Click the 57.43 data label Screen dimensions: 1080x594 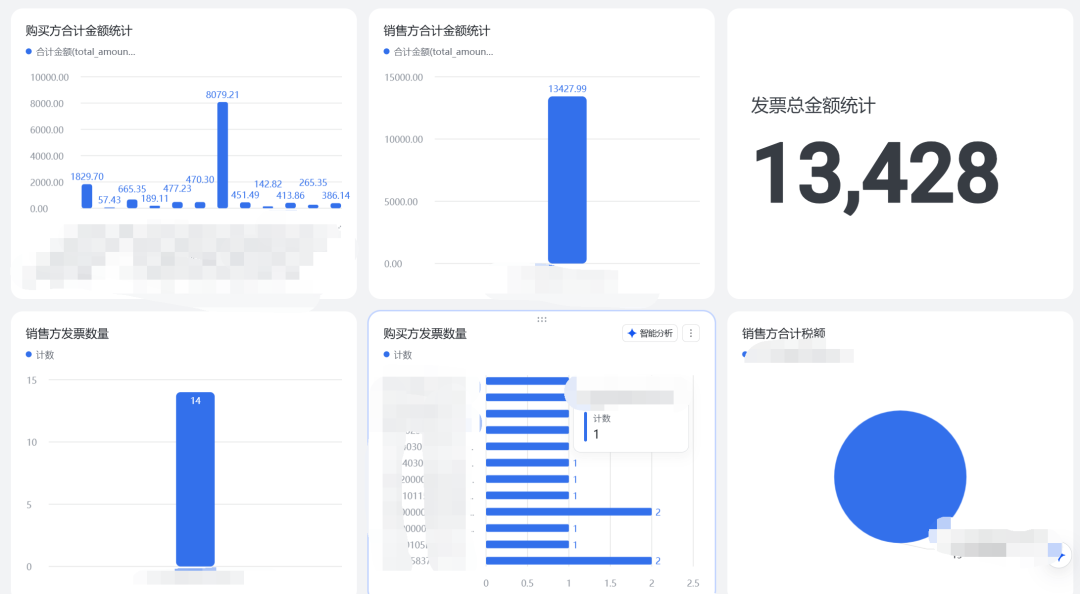[x=110, y=201]
